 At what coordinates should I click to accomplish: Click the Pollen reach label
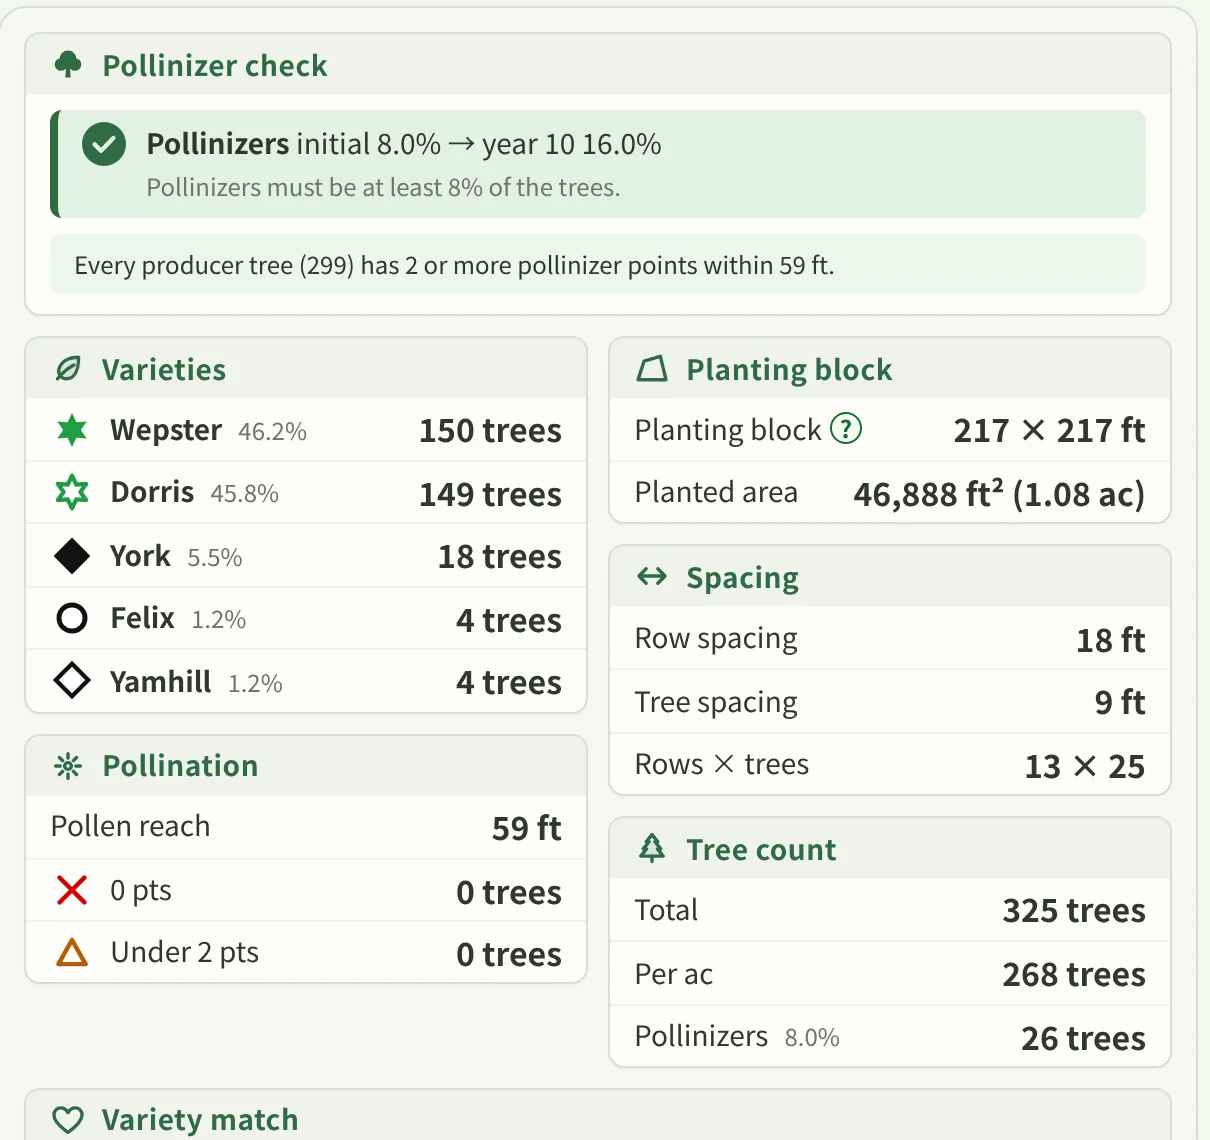[x=131, y=827]
